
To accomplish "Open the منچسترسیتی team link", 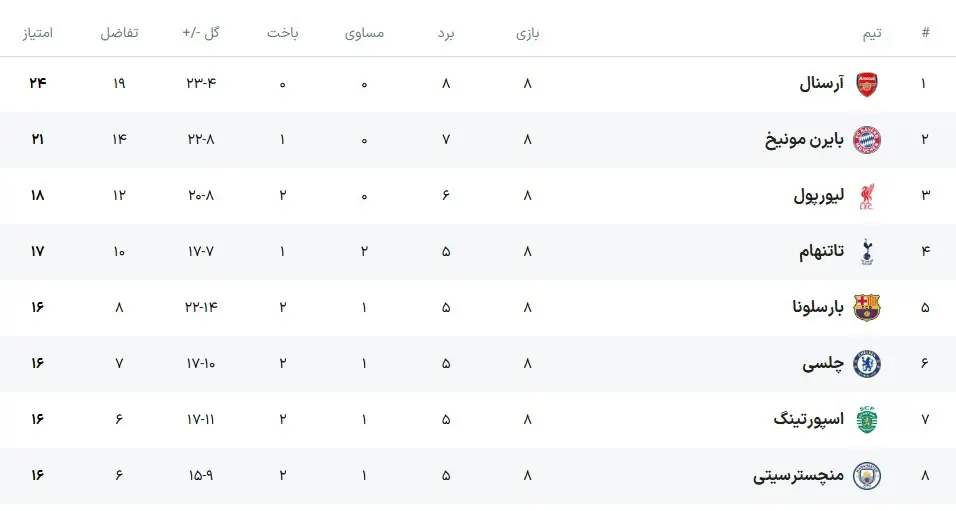I will coord(798,476).
